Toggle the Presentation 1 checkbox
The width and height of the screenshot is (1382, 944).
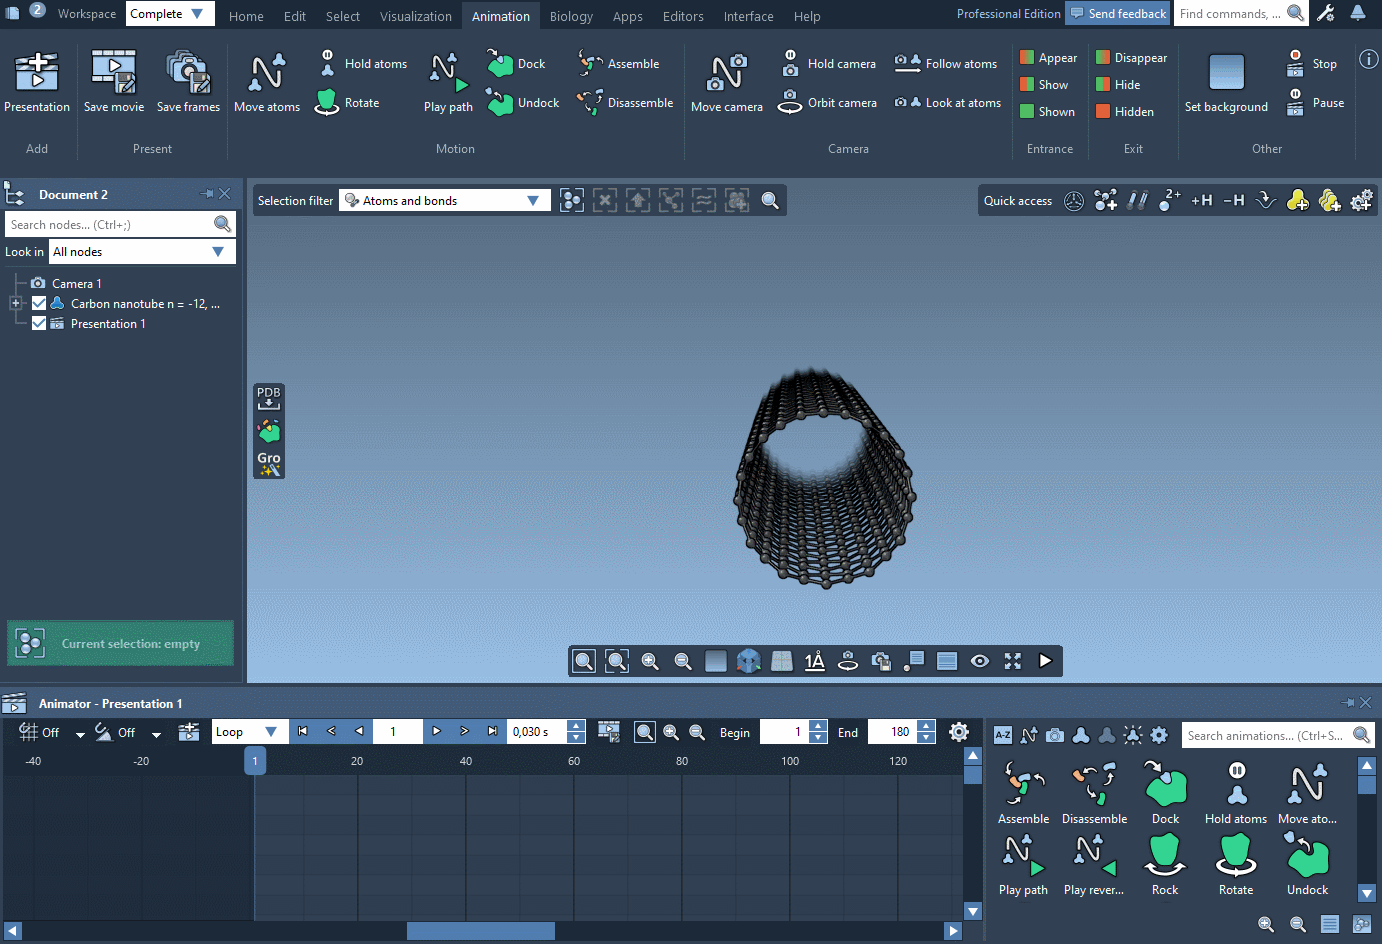(38, 323)
